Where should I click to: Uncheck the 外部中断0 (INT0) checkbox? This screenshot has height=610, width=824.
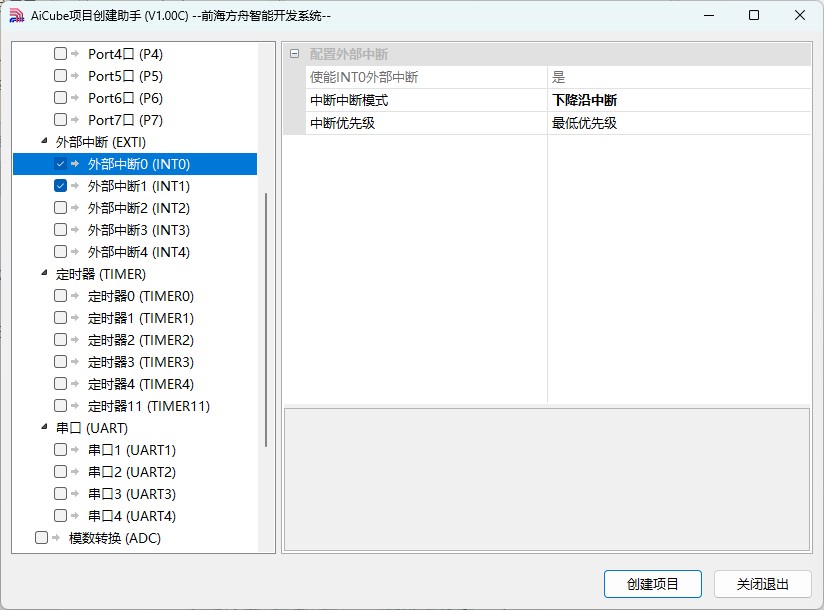coord(60,164)
